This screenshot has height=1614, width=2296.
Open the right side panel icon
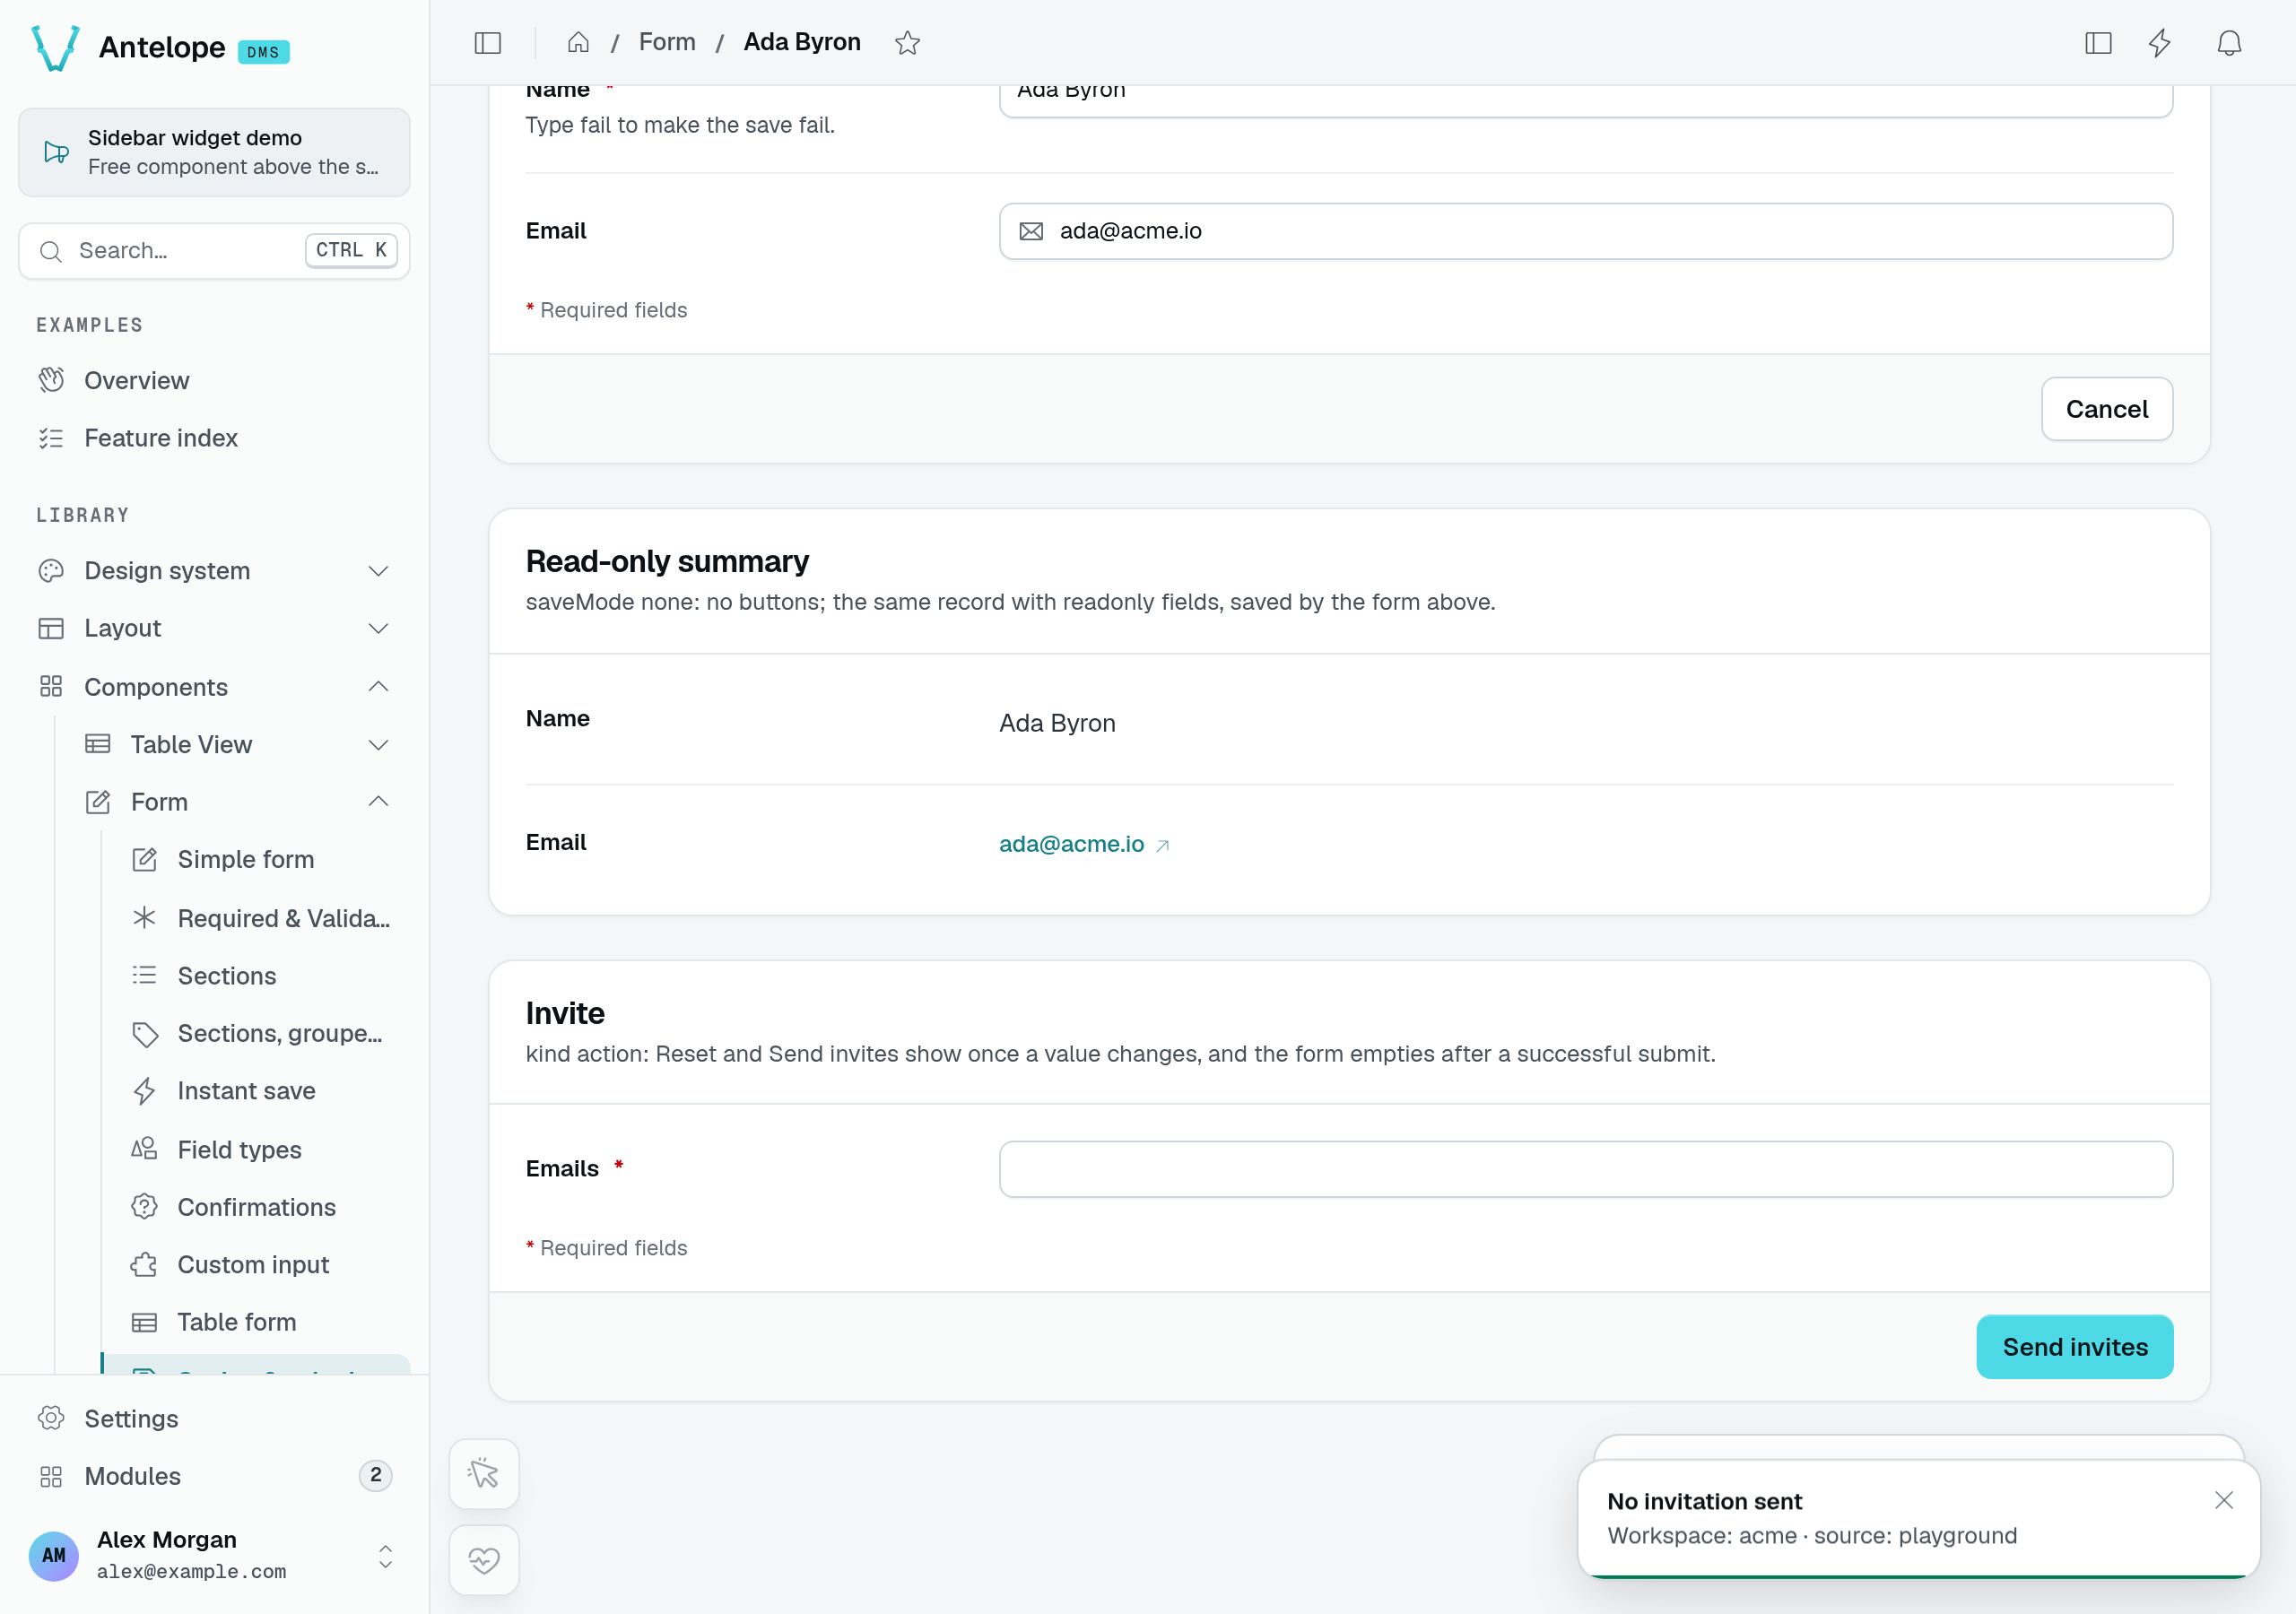2098,42
